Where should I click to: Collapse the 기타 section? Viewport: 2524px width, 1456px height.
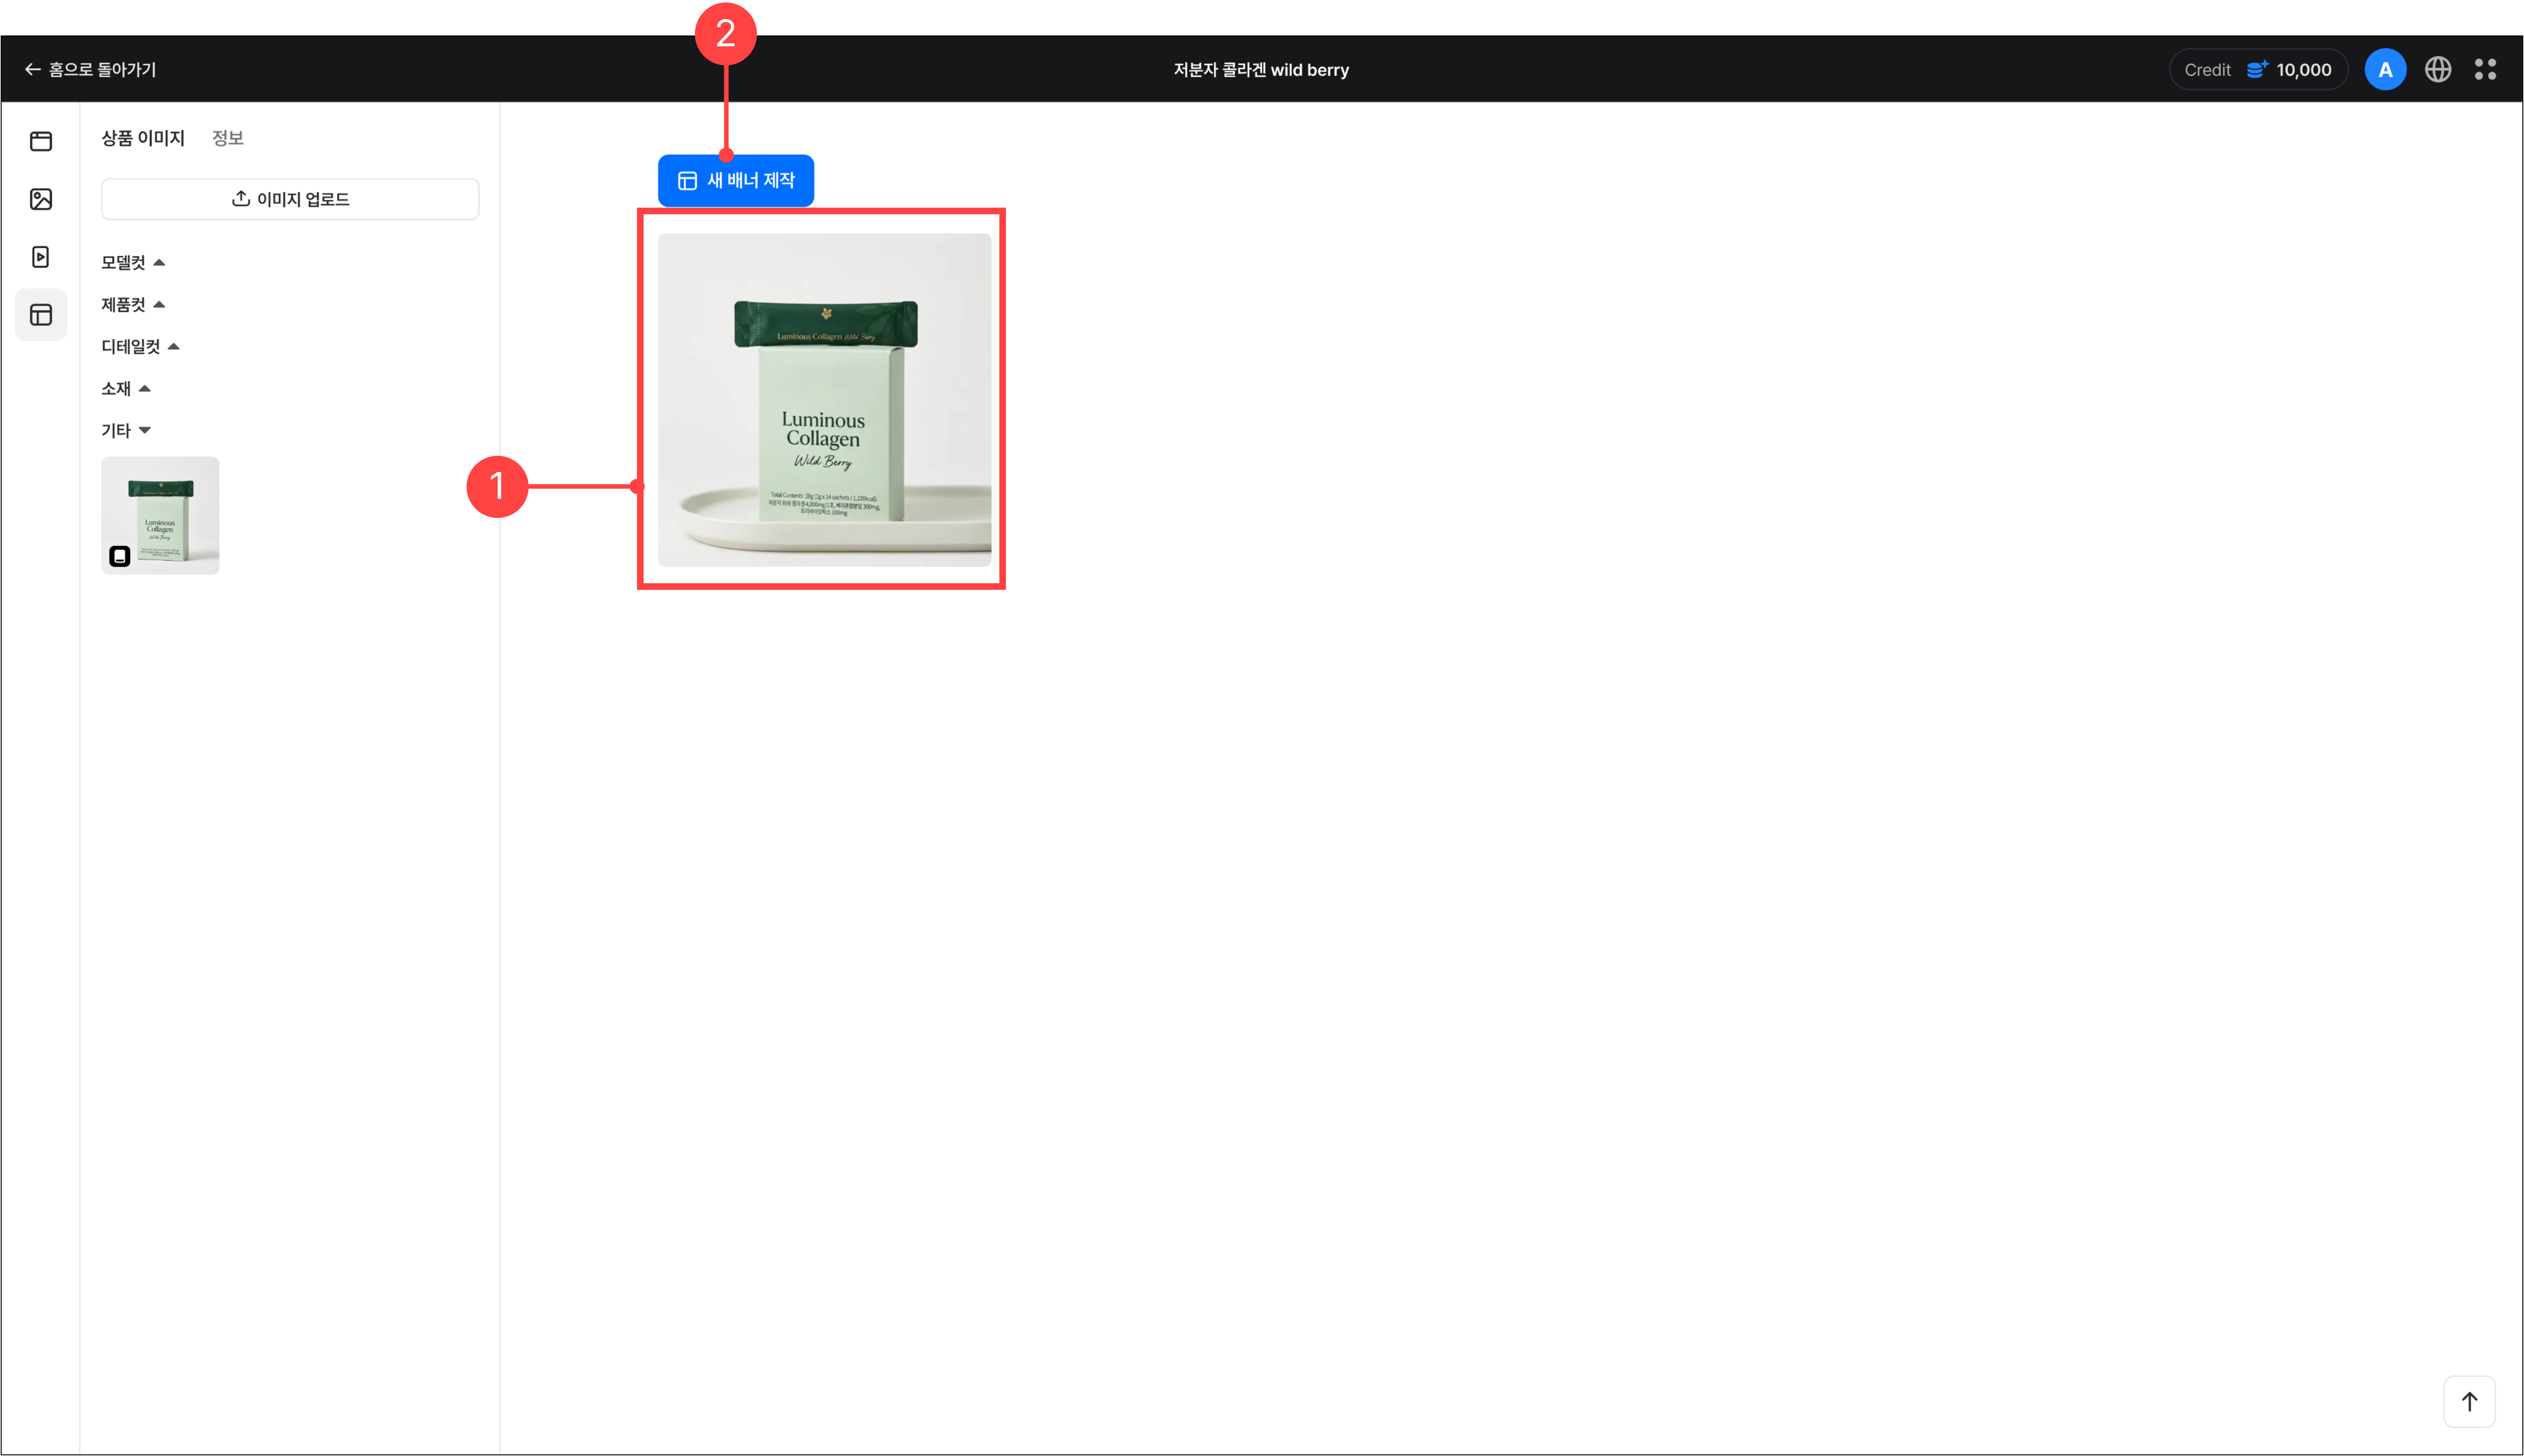[126, 431]
